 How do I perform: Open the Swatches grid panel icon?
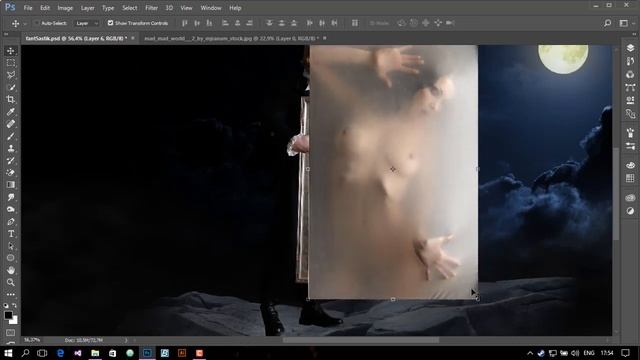pos(630,178)
